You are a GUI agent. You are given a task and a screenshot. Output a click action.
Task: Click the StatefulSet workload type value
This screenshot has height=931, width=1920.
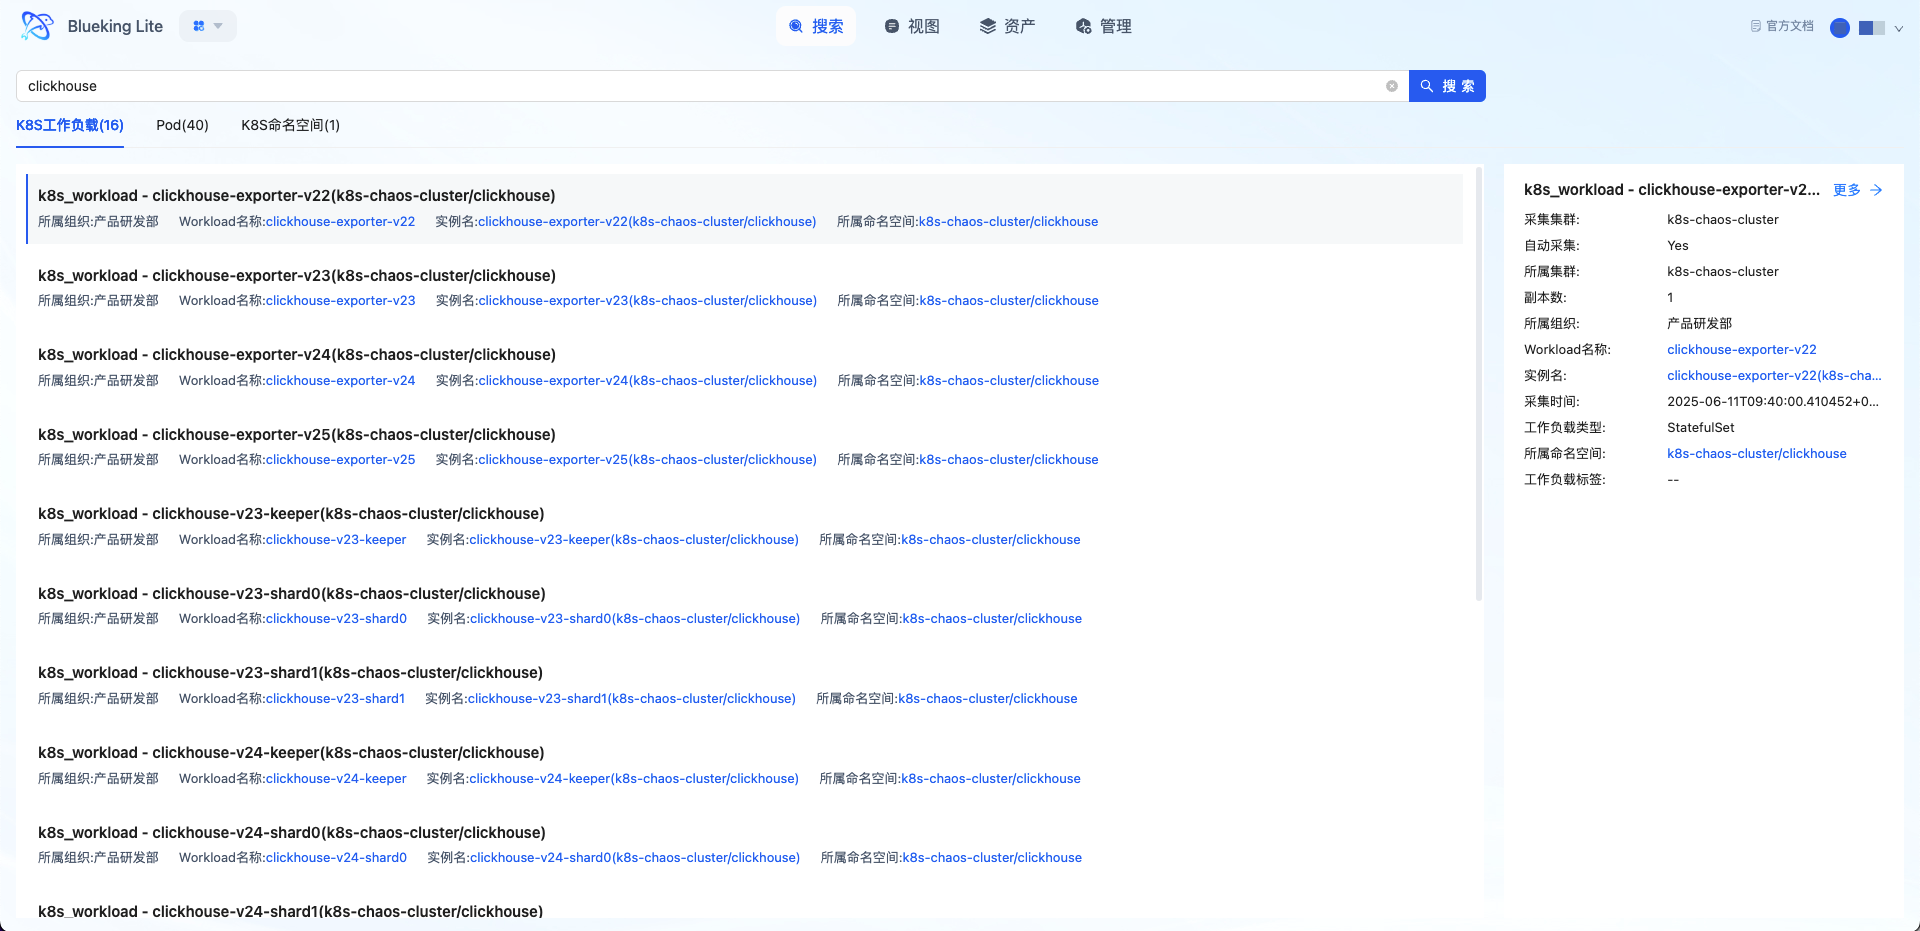click(1701, 428)
